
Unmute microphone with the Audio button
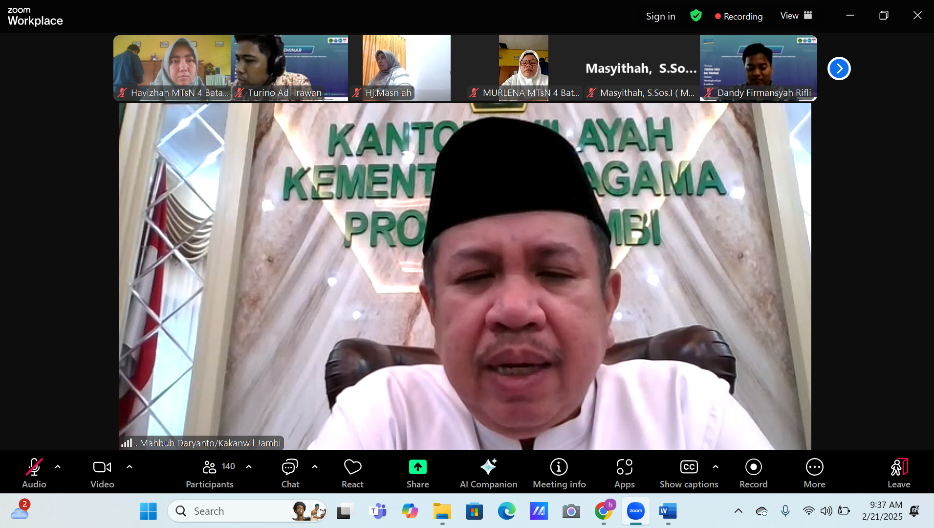pos(34,473)
